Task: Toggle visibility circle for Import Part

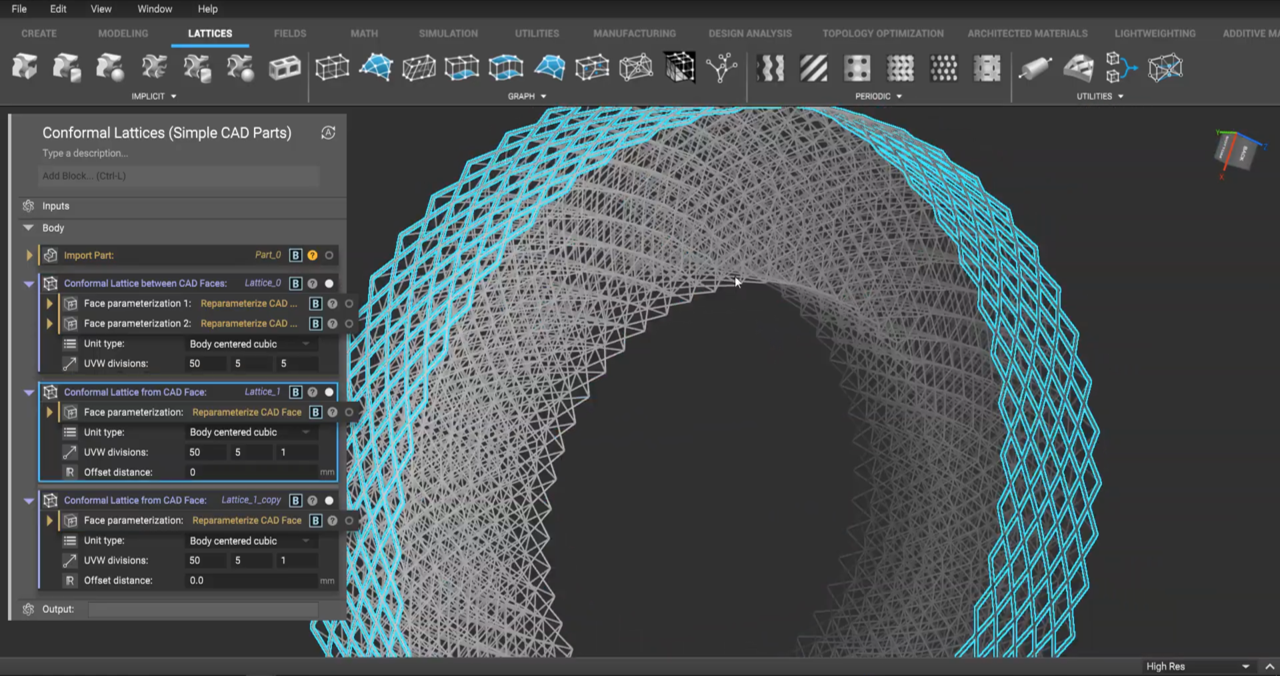Action: (329, 255)
